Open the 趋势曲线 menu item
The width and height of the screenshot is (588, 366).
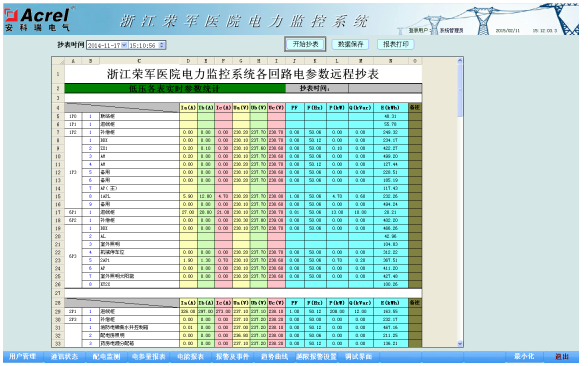(274, 357)
